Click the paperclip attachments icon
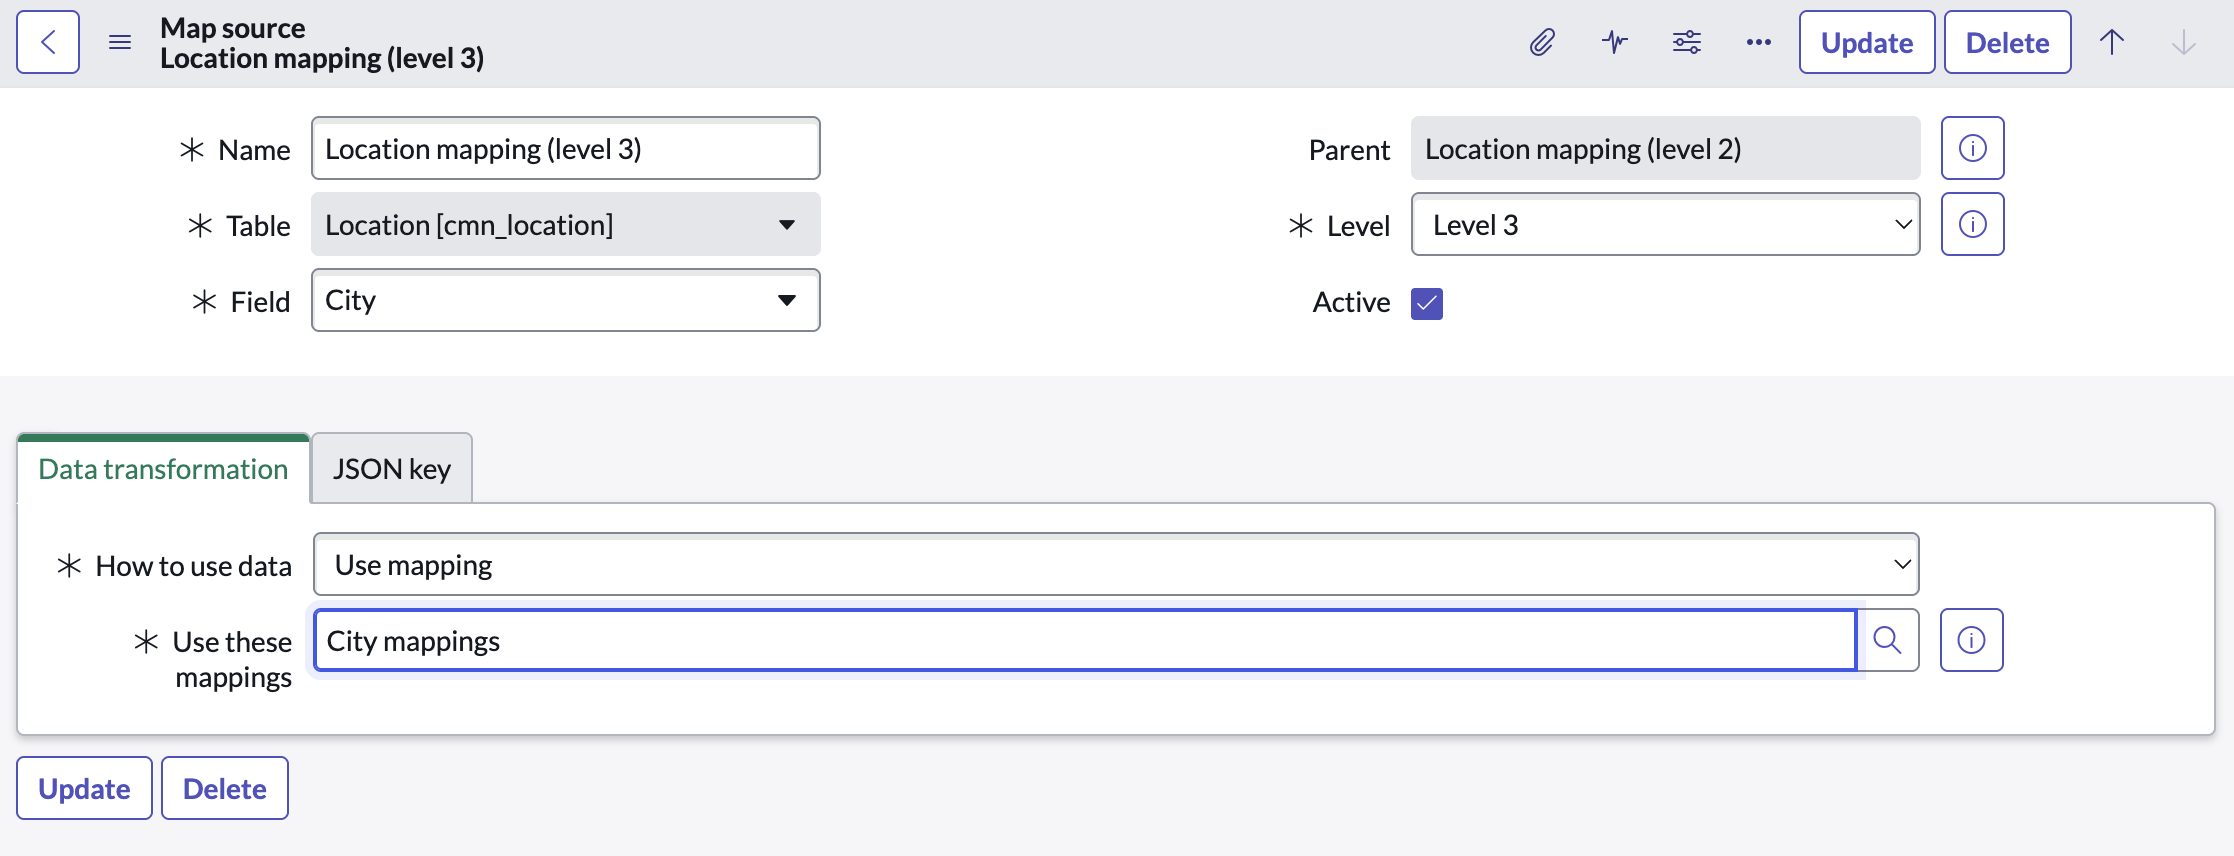This screenshot has height=856, width=2234. click(1542, 42)
